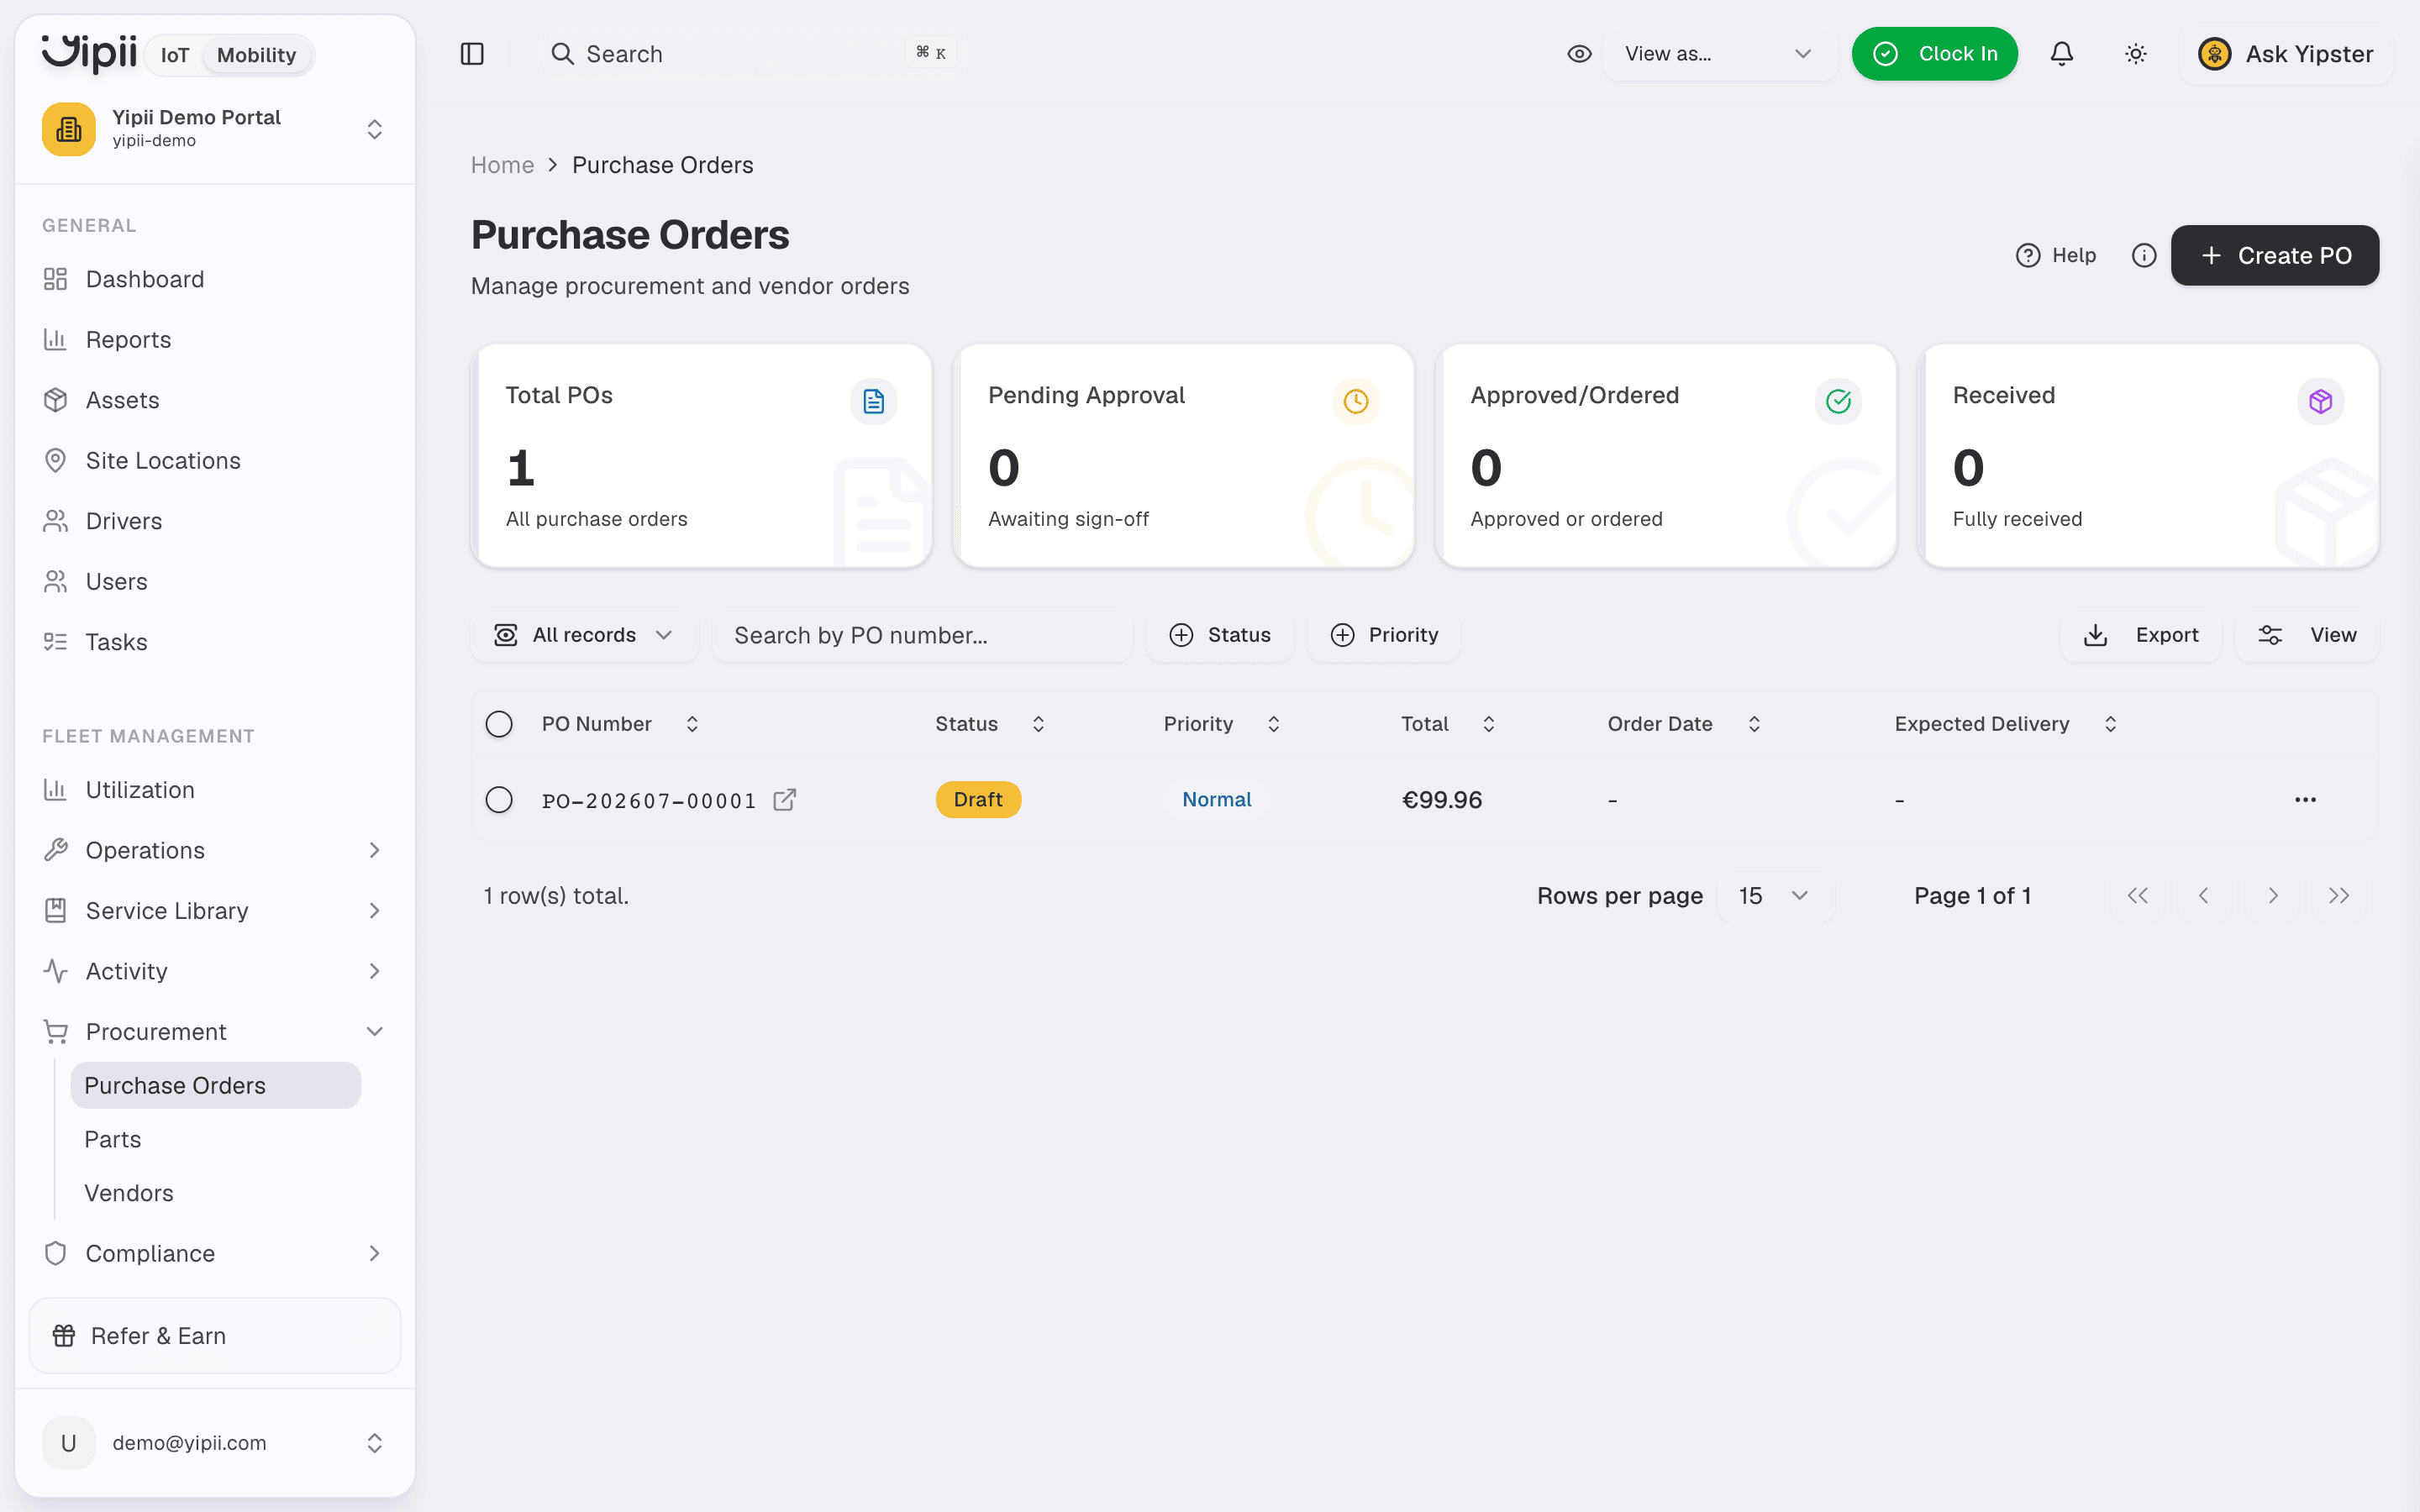This screenshot has width=2420, height=1512.
Task: Click the Pending Approval clock icon
Action: (x=1355, y=401)
